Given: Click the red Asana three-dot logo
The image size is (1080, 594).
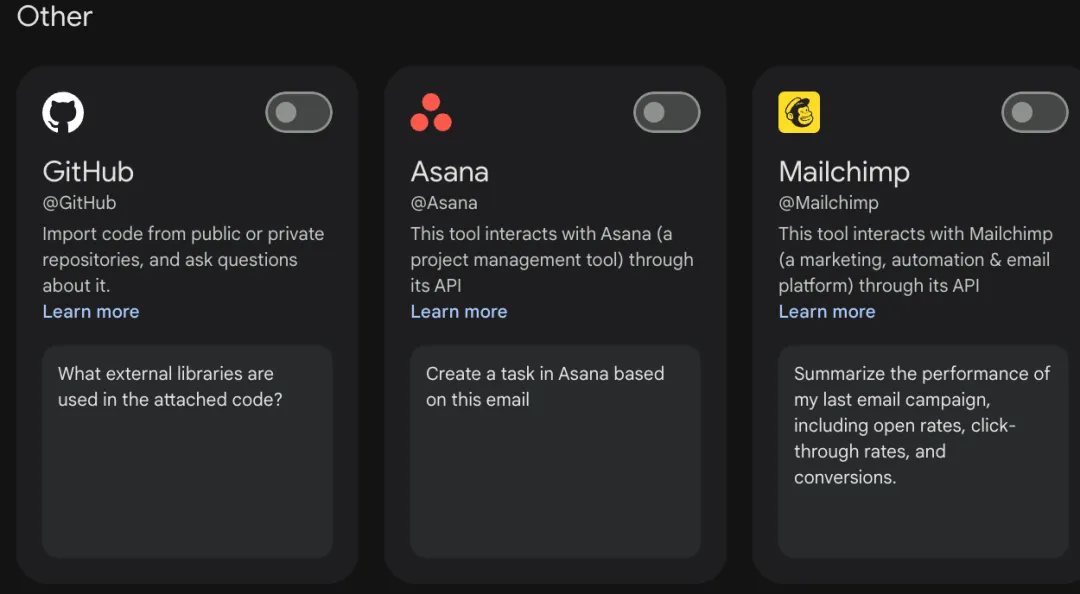Looking at the screenshot, I should [x=431, y=113].
